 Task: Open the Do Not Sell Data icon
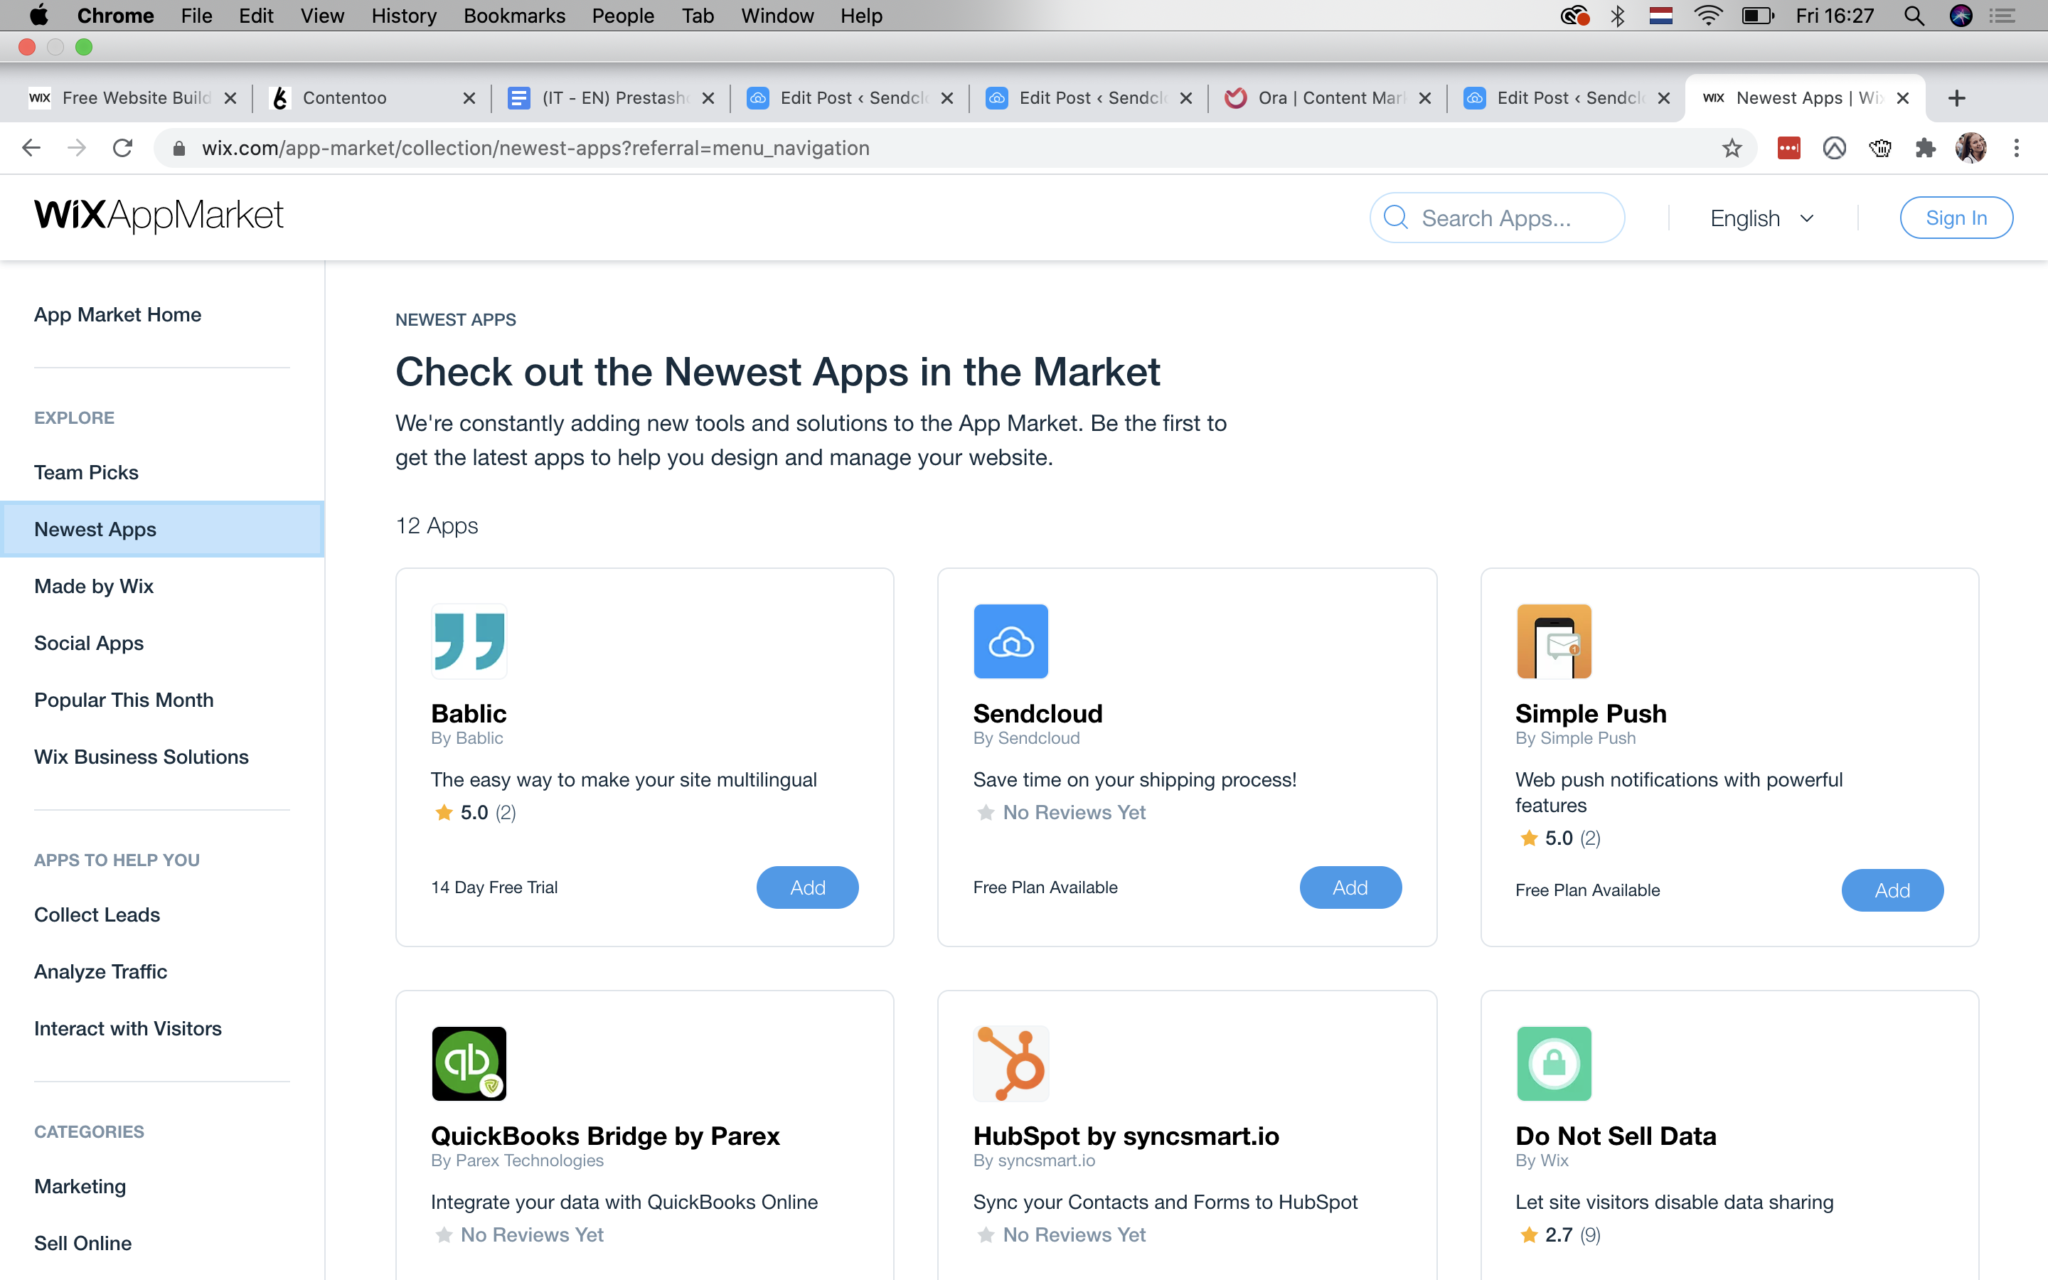click(1553, 1063)
